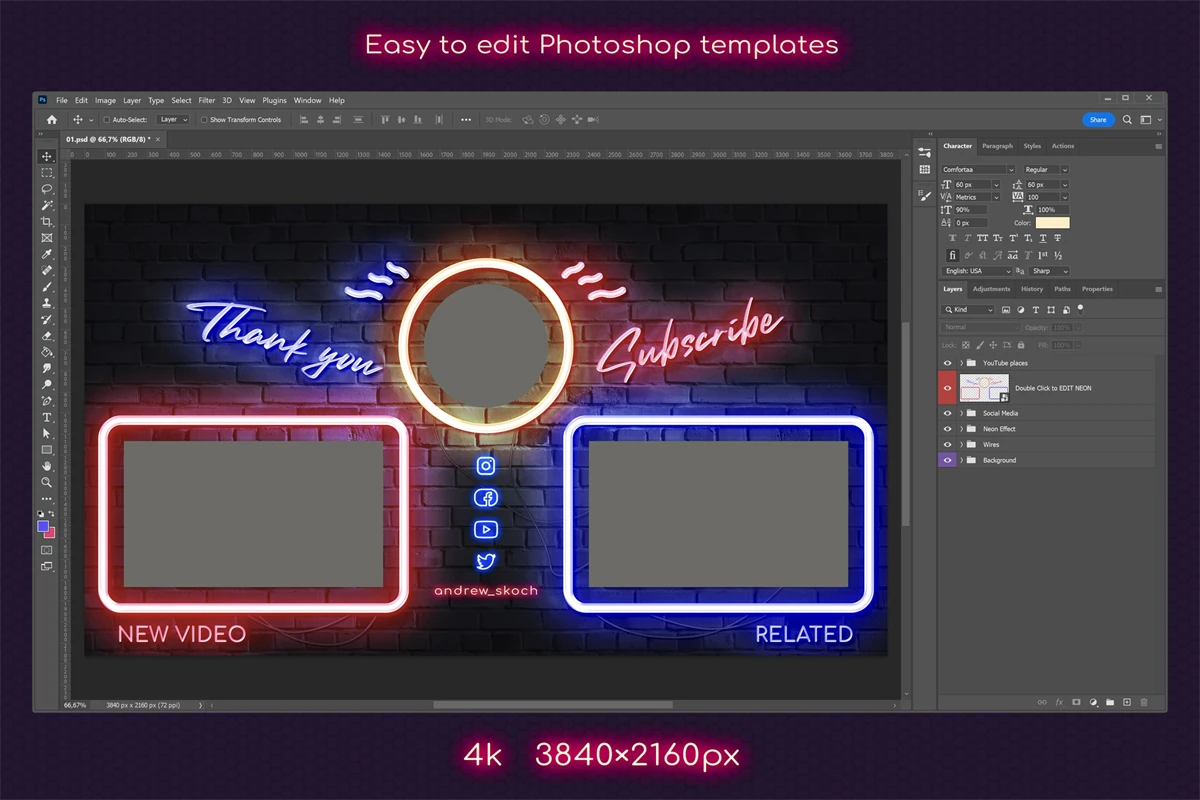Viewport: 1200px width, 800px height.
Task: Enable the Auto-Select checkbox
Action: coord(107,120)
